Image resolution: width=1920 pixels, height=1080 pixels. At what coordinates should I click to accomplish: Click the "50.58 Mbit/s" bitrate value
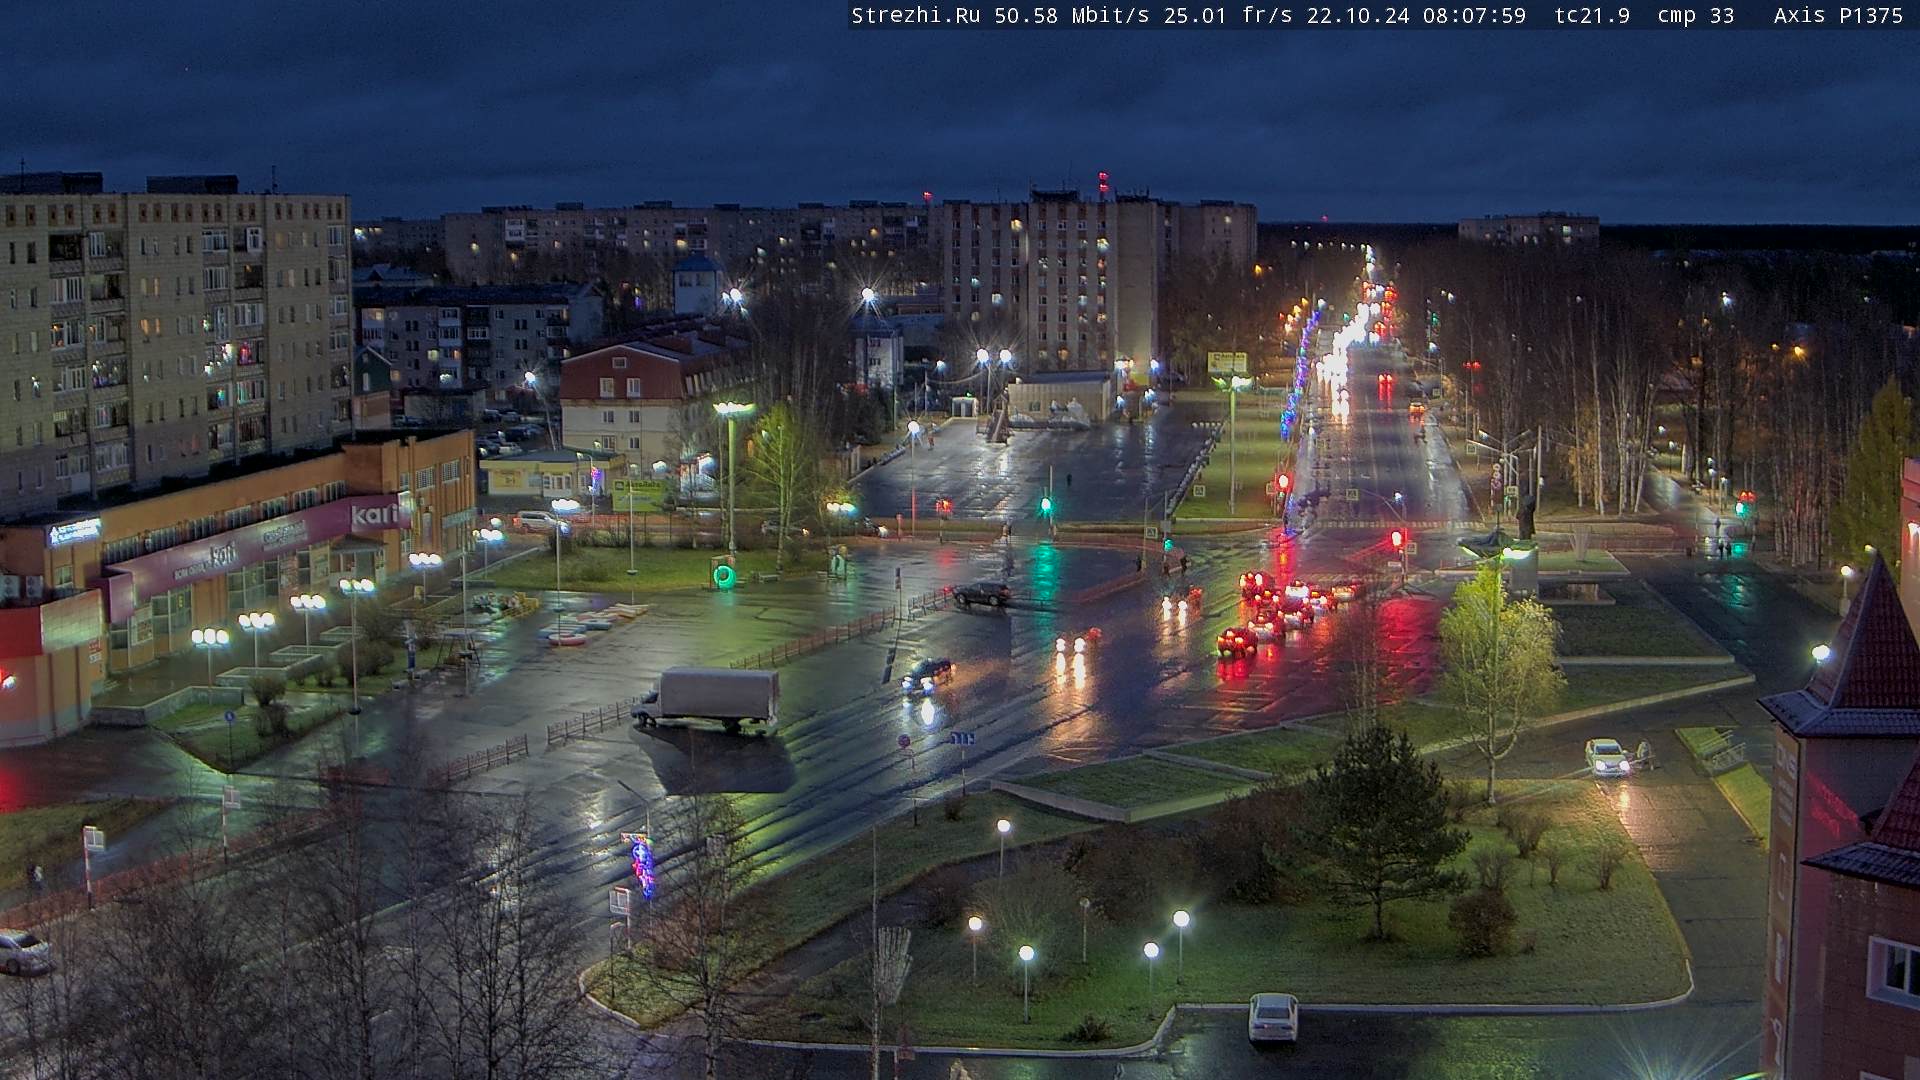[x=1072, y=15]
